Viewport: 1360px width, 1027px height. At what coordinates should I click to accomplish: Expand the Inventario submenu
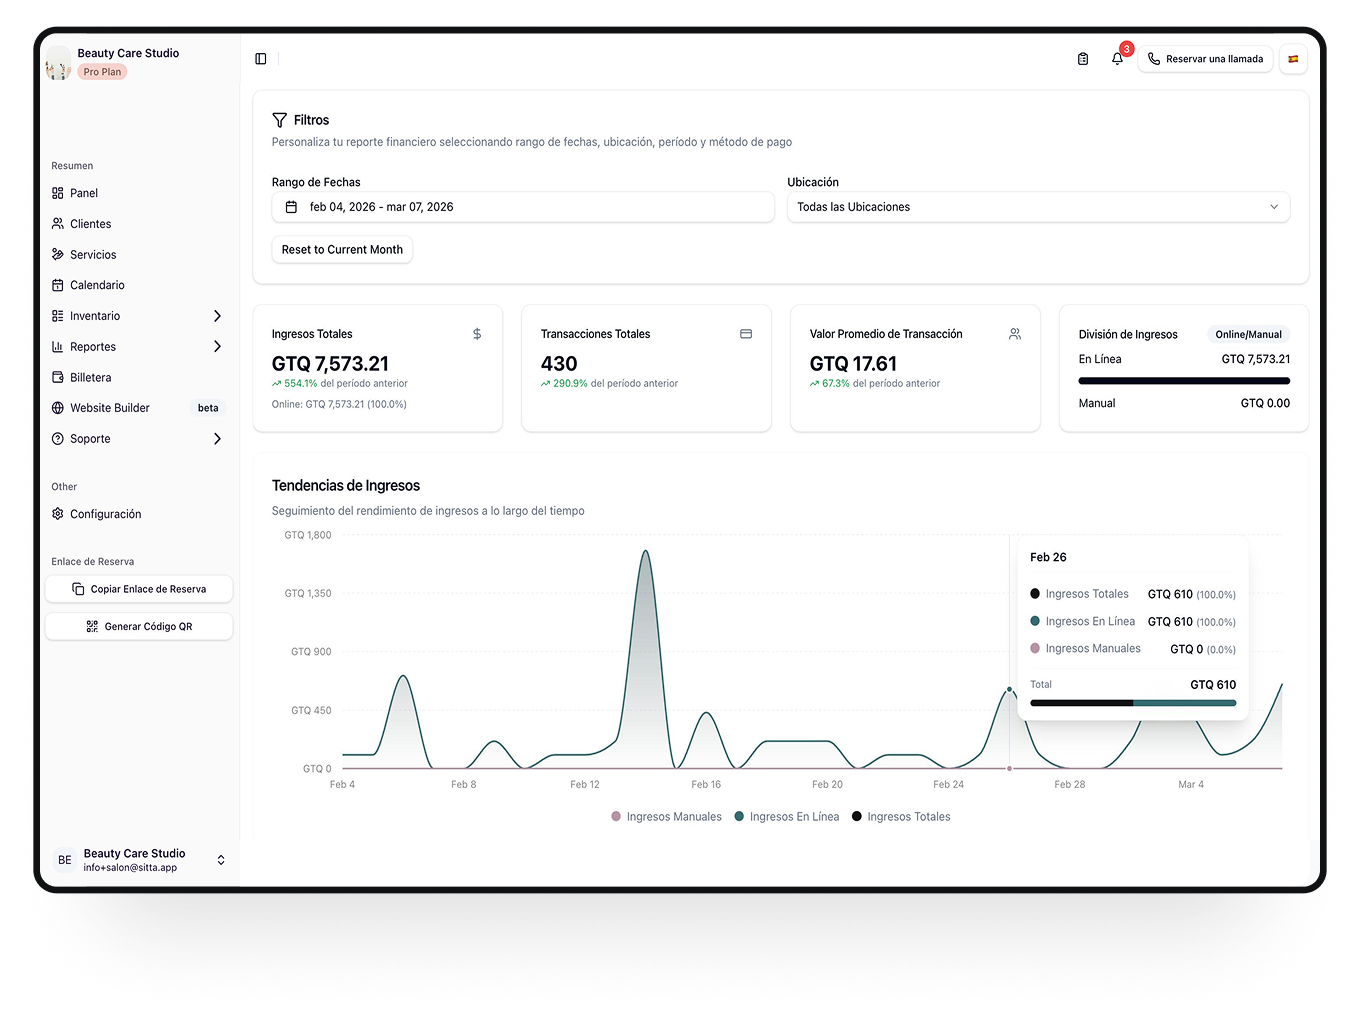point(217,316)
